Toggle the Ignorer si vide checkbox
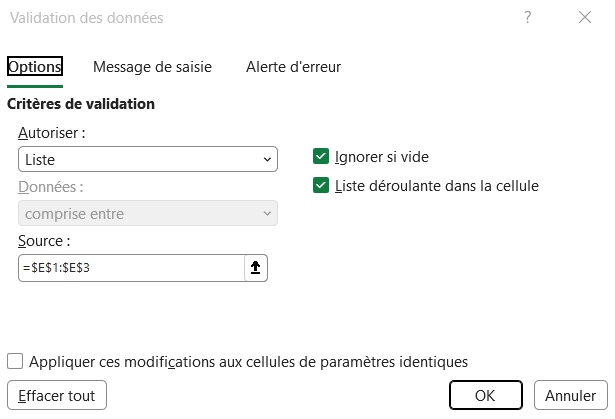 [321, 156]
